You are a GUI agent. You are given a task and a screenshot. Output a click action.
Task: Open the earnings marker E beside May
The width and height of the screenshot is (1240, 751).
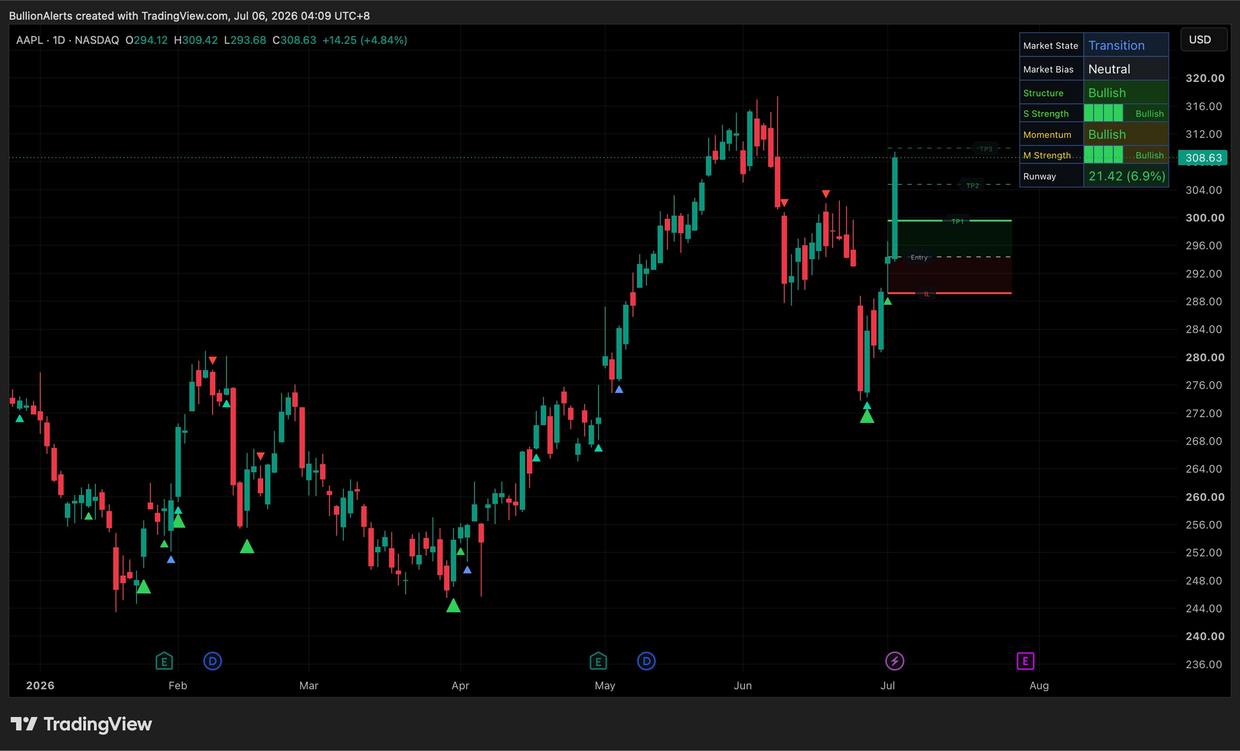point(598,661)
